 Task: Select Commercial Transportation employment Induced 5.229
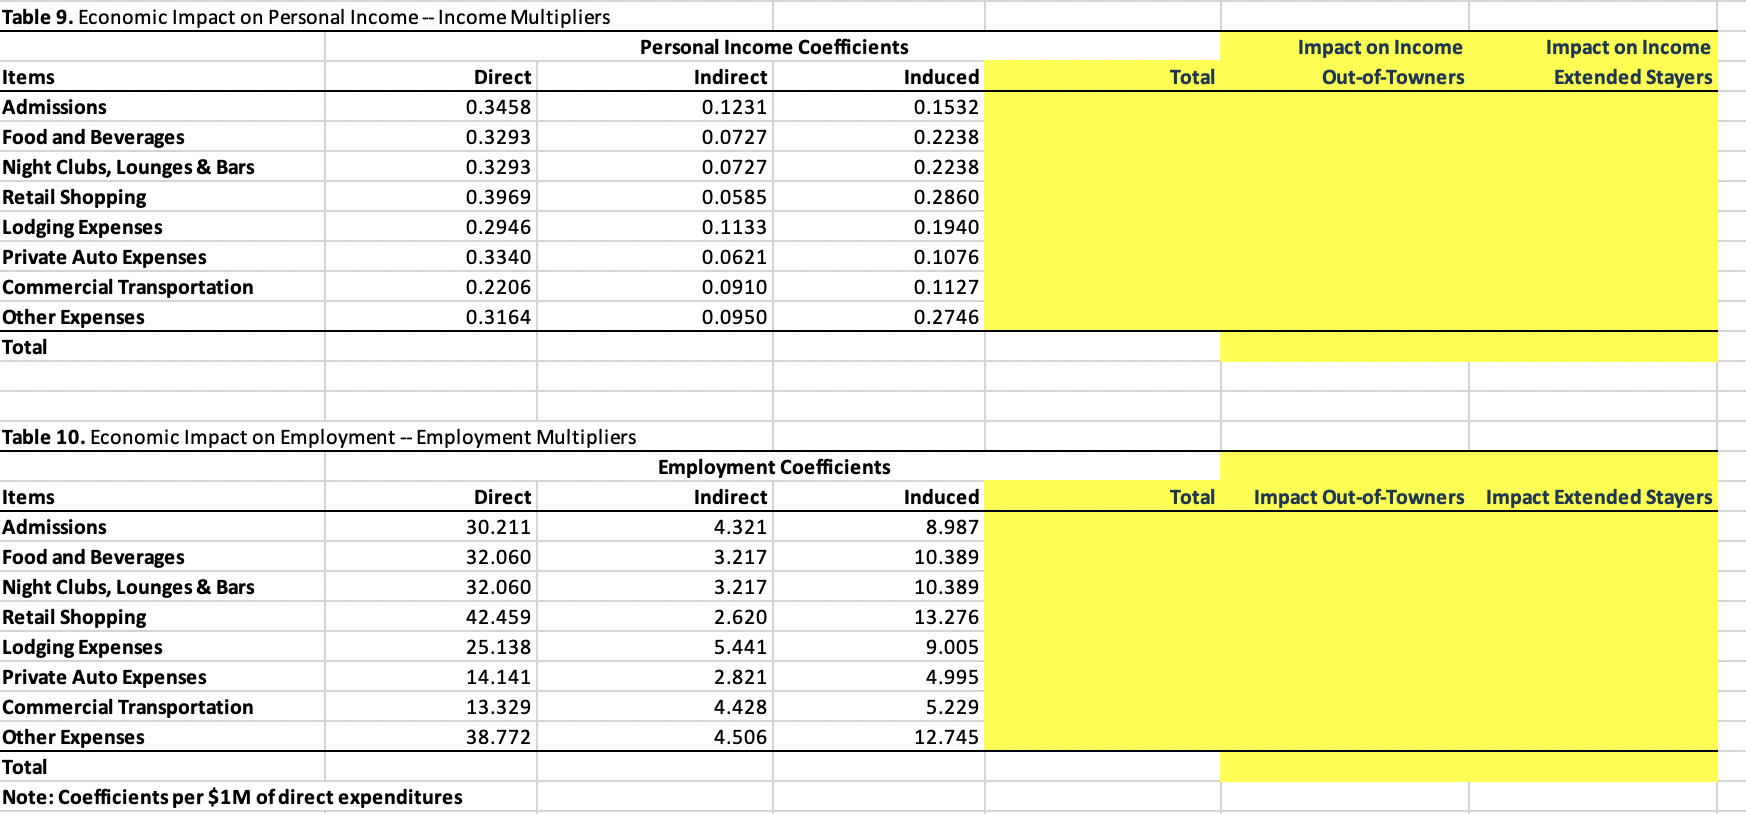[952, 707]
